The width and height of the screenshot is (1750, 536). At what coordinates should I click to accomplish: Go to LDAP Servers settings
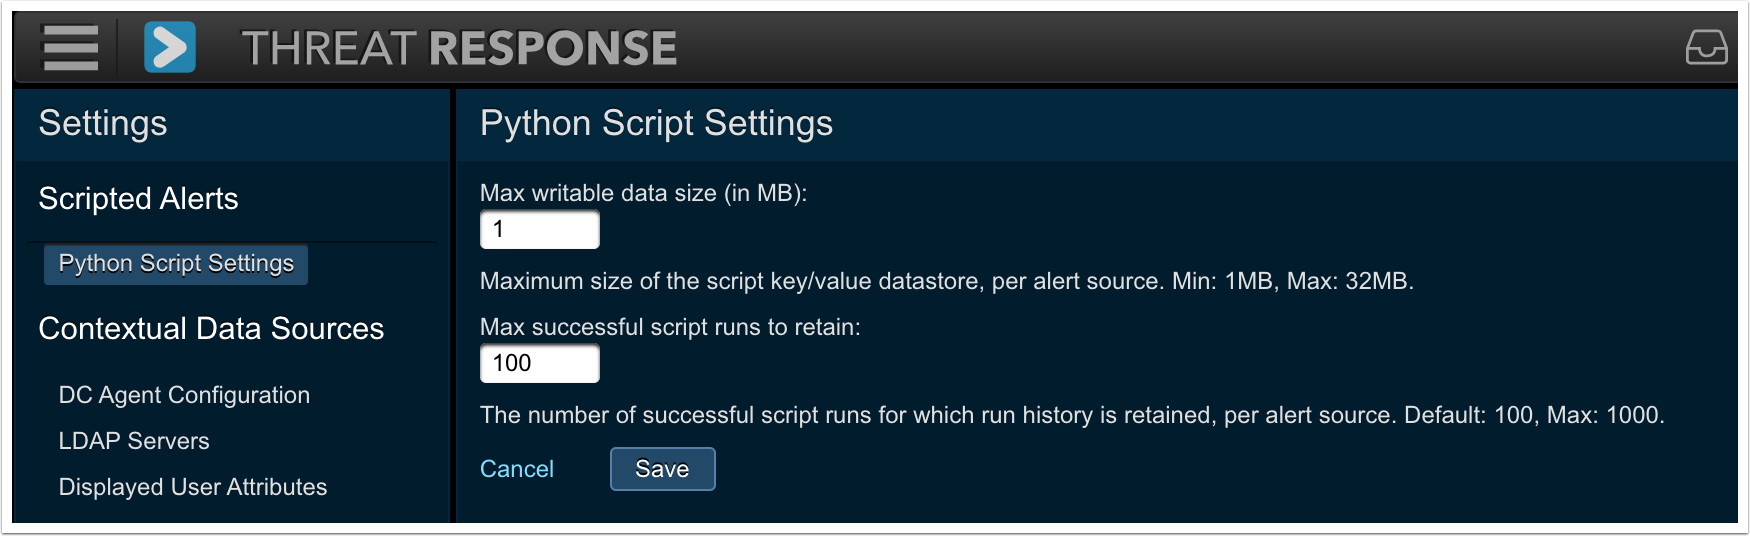tap(134, 441)
